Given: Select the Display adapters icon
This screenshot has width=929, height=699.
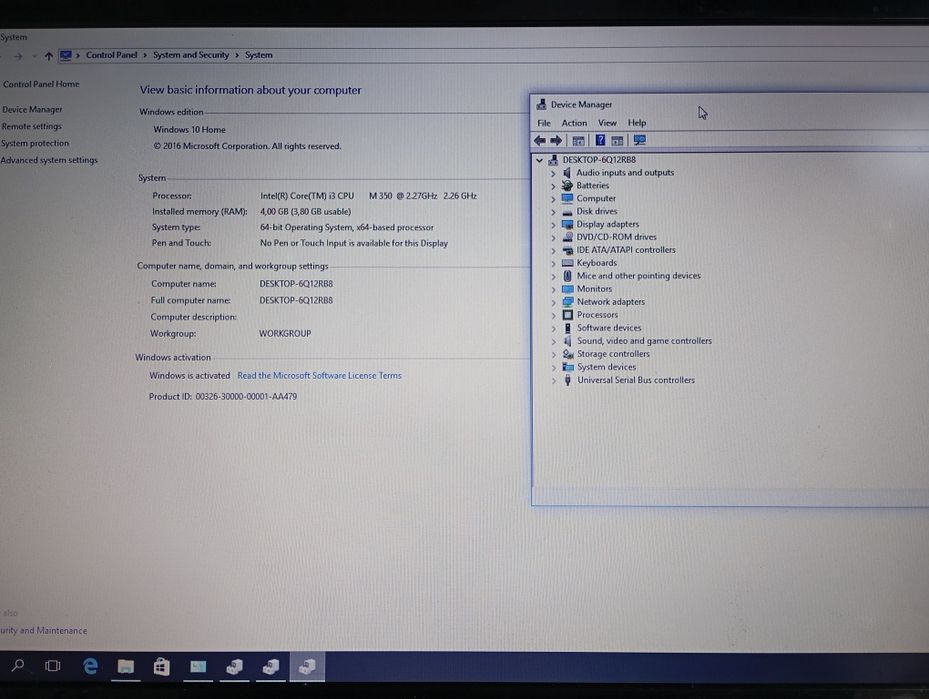Looking at the screenshot, I should [568, 225].
